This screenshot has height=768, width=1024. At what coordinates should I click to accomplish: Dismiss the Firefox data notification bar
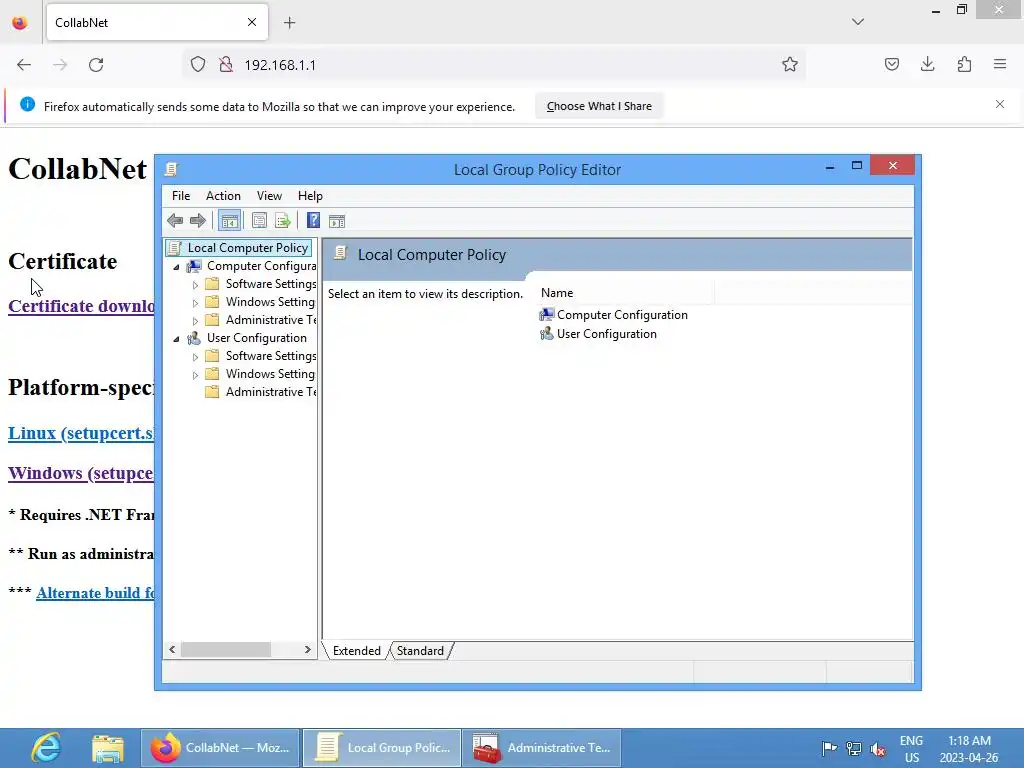coord(1000,104)
